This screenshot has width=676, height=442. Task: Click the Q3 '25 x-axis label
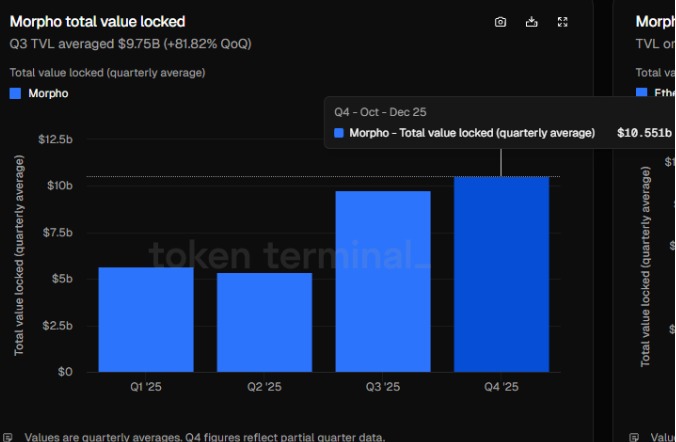pyautogui.click(x=383, y=387)
